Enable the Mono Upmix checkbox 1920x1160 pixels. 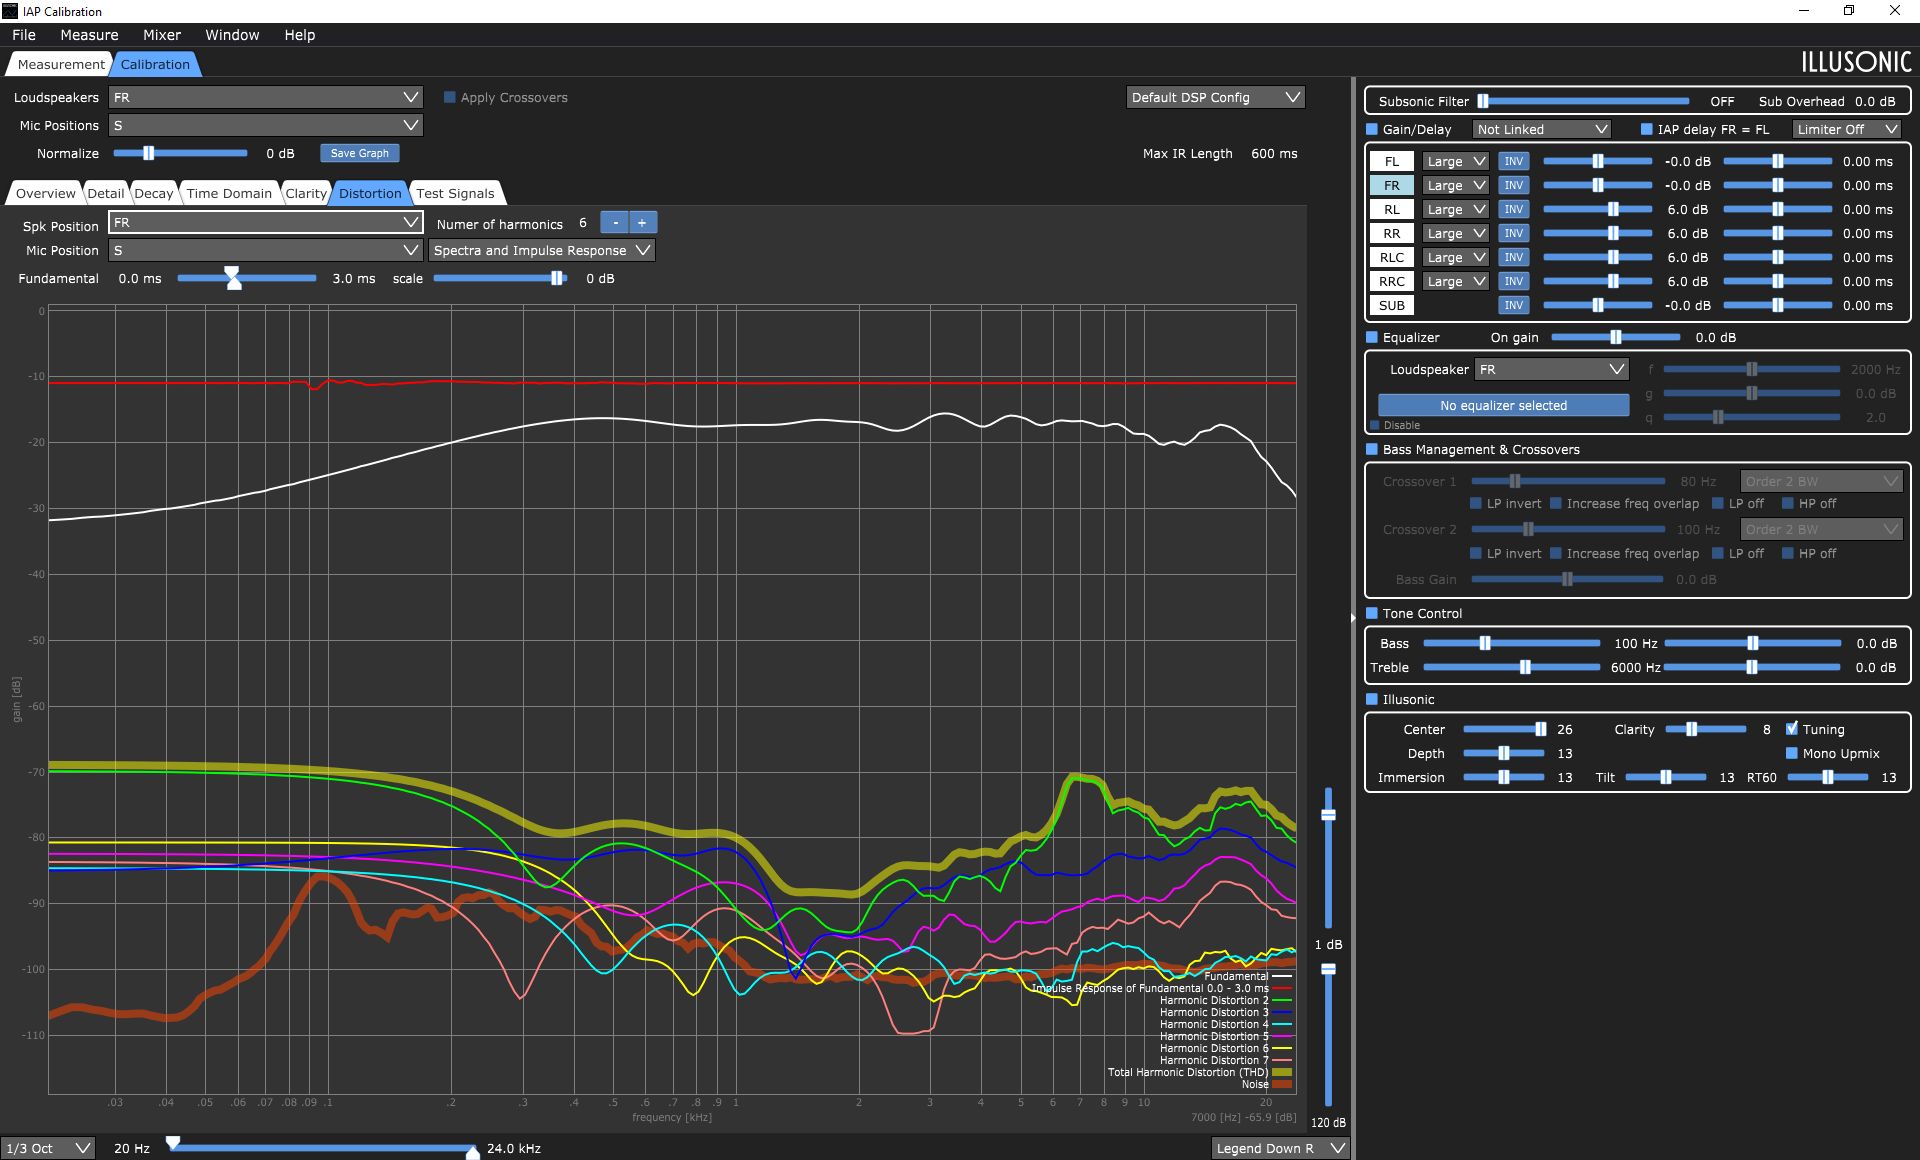(1792, 753)
